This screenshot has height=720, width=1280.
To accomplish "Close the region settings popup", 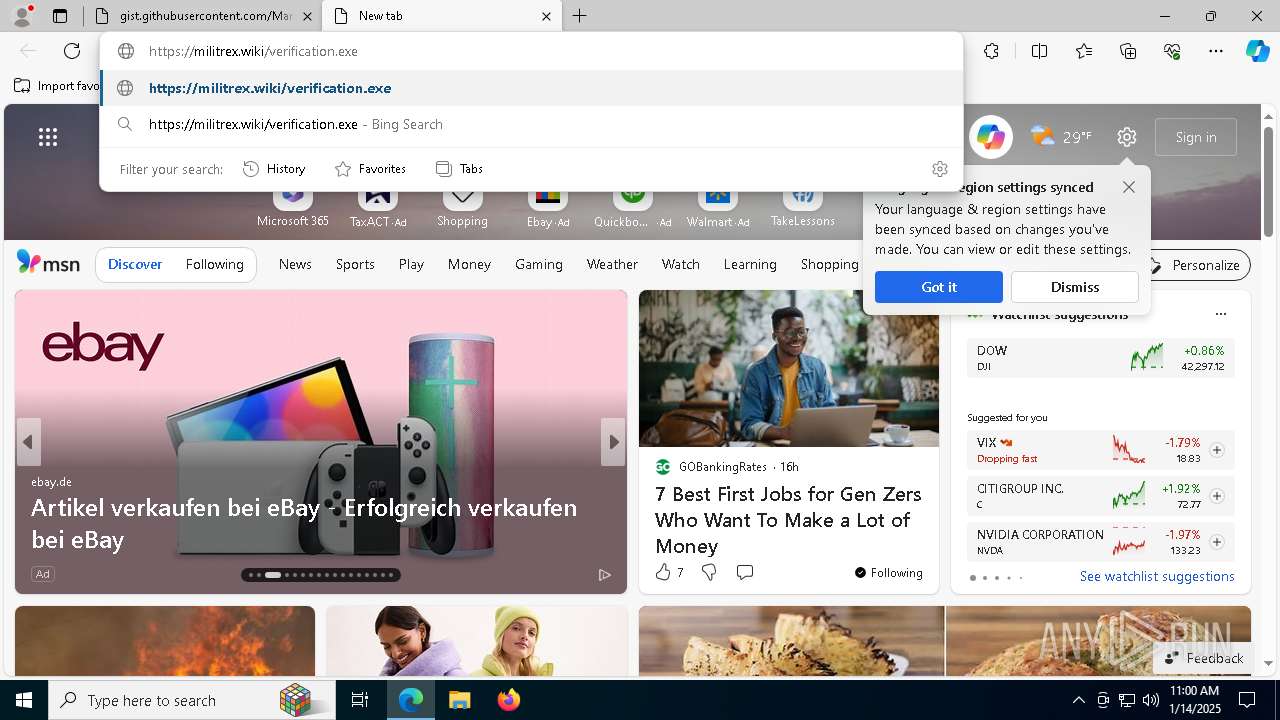I will point(1129,187).
